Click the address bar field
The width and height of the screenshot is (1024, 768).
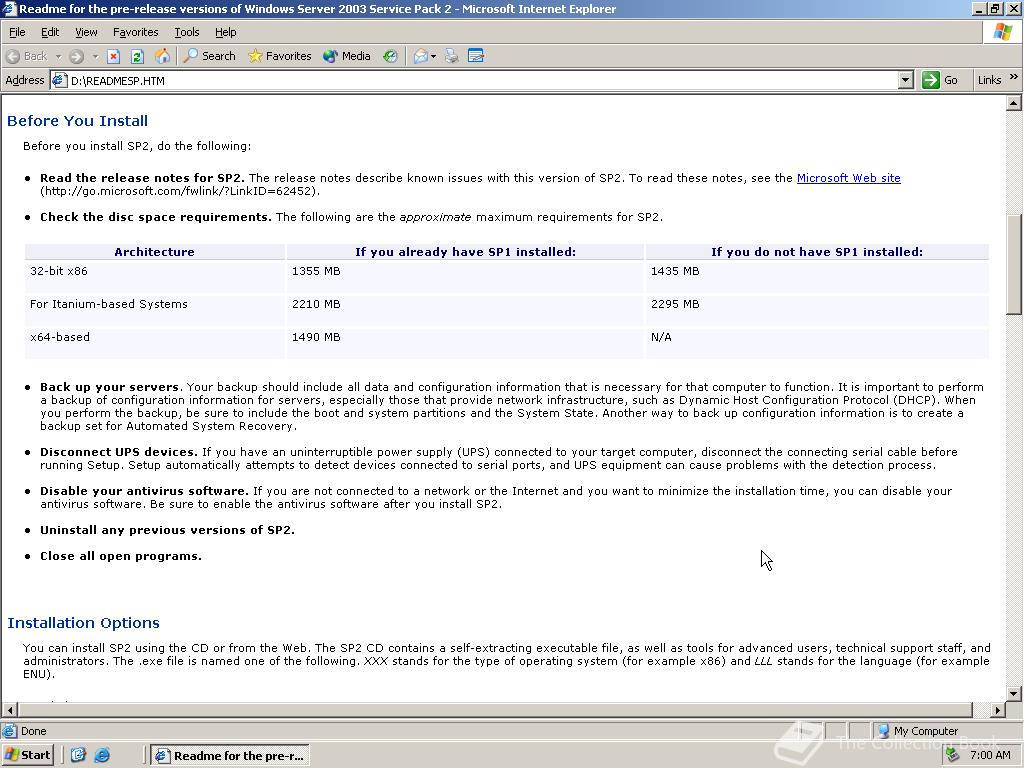[482, 80]
